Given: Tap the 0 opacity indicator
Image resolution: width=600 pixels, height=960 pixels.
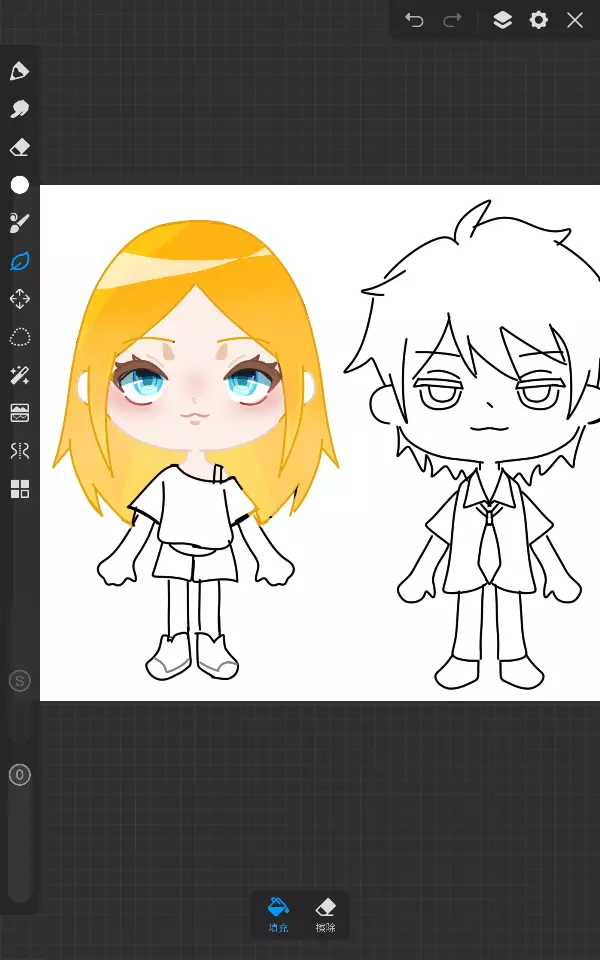Looking at the screenshot, I should click(x=20, y=775).
